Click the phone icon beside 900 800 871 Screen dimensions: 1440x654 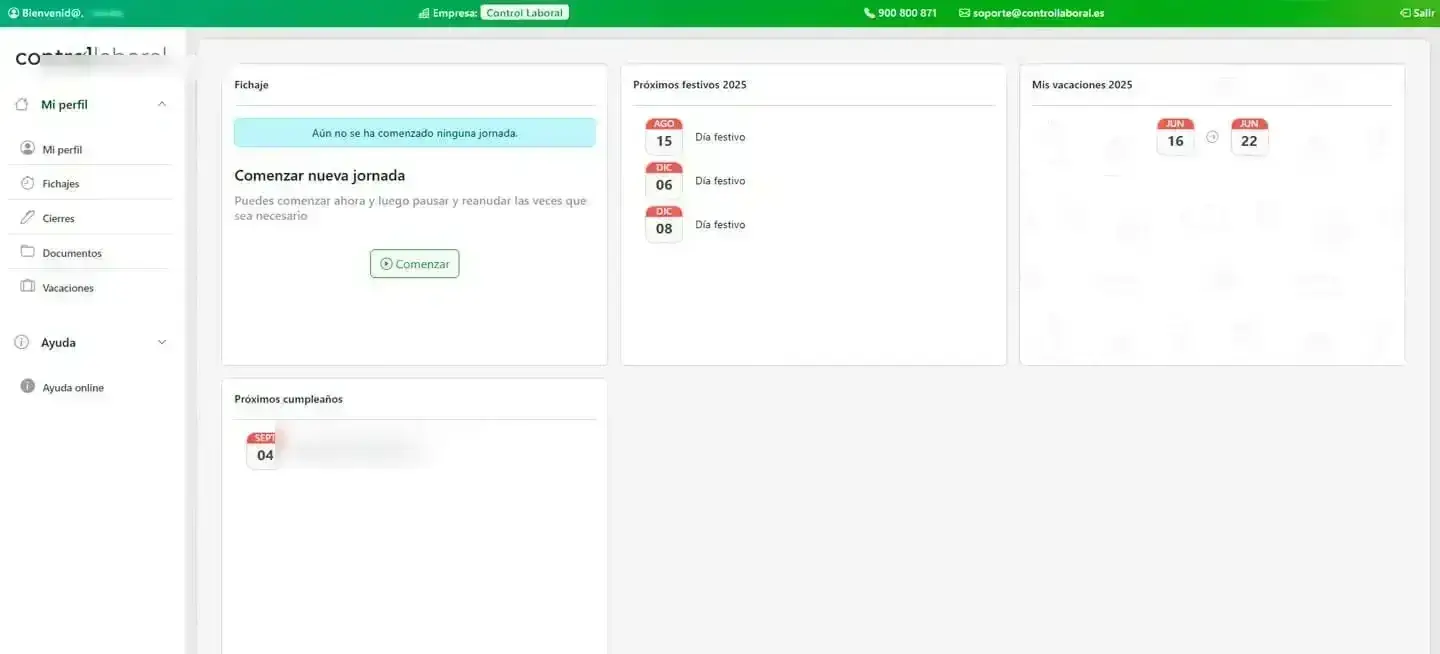pos(869,13)
